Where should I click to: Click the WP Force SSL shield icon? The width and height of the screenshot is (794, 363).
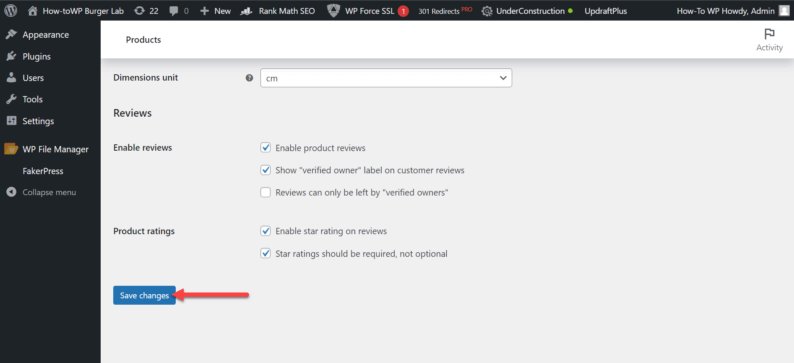click(x=333, y=11)
